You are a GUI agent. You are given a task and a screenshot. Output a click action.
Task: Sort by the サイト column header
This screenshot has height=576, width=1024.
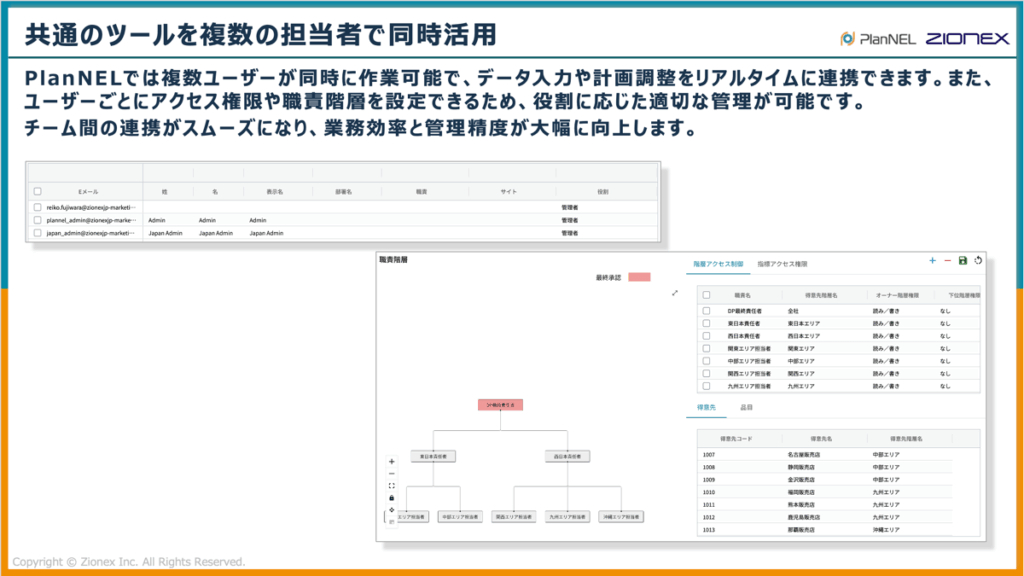509,191
